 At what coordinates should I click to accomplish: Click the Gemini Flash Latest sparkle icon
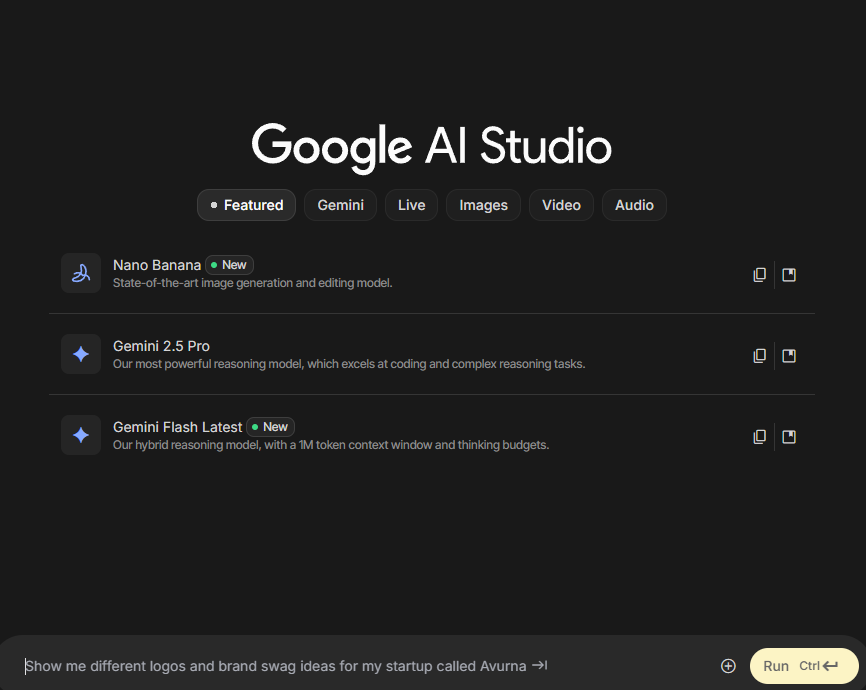tap(81, 435)
